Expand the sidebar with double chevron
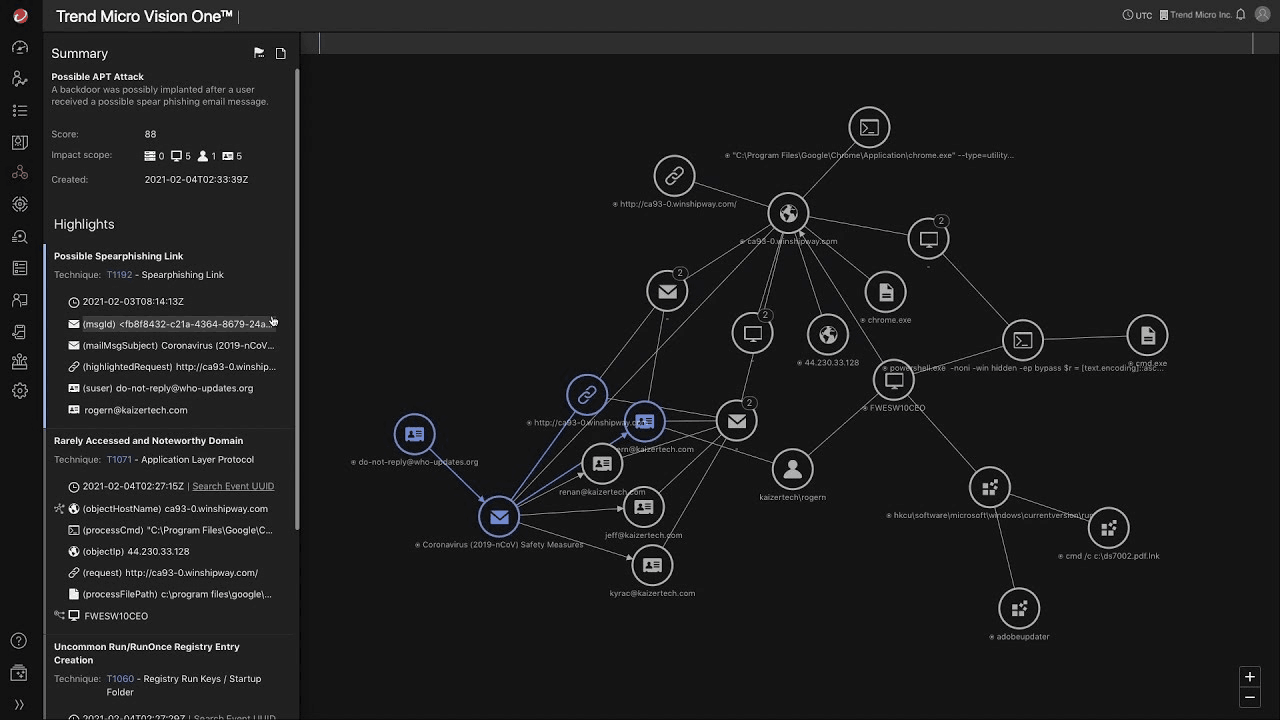This screenshot has width=1280, height=720. (19, 705)
